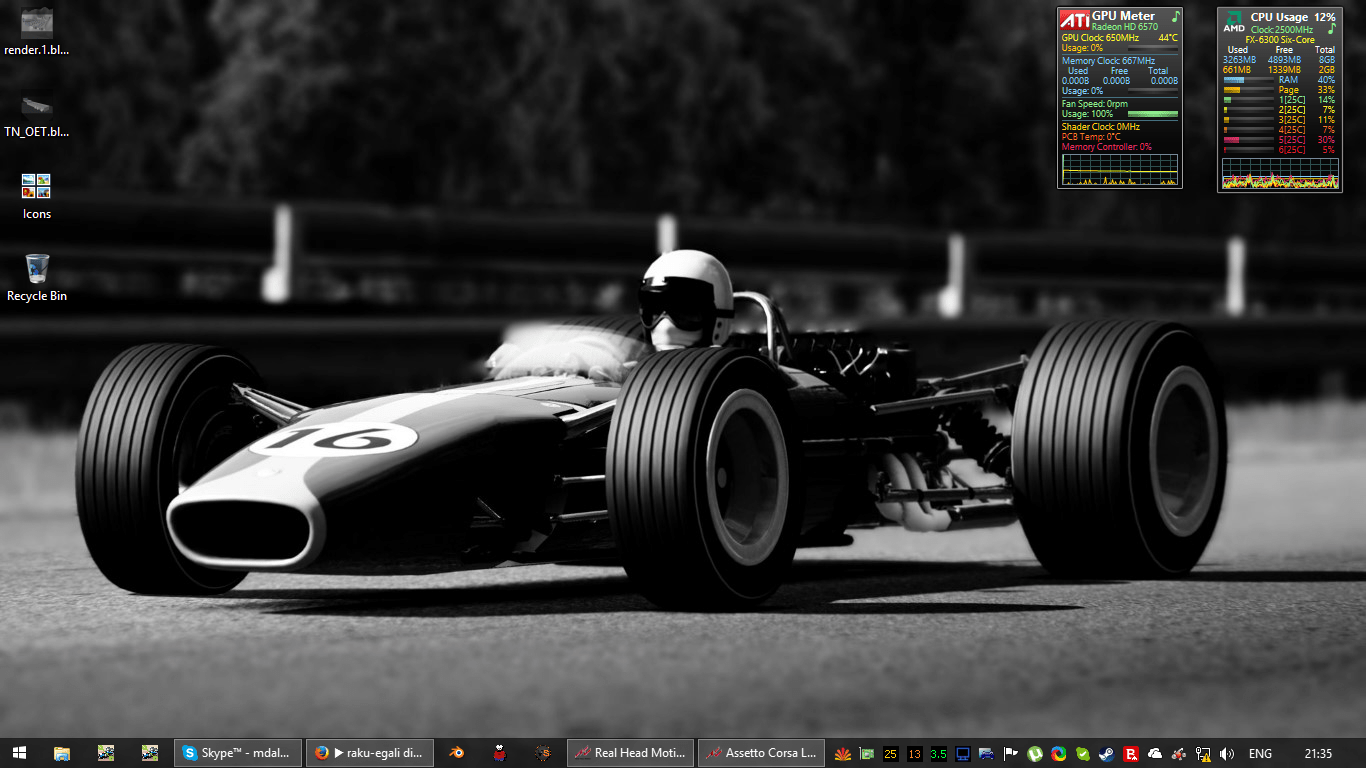Select the Recycle Bin desktop icon
Image resolution: width=1366 pixels, height=768 pixels.
click(x=37, y=278)
